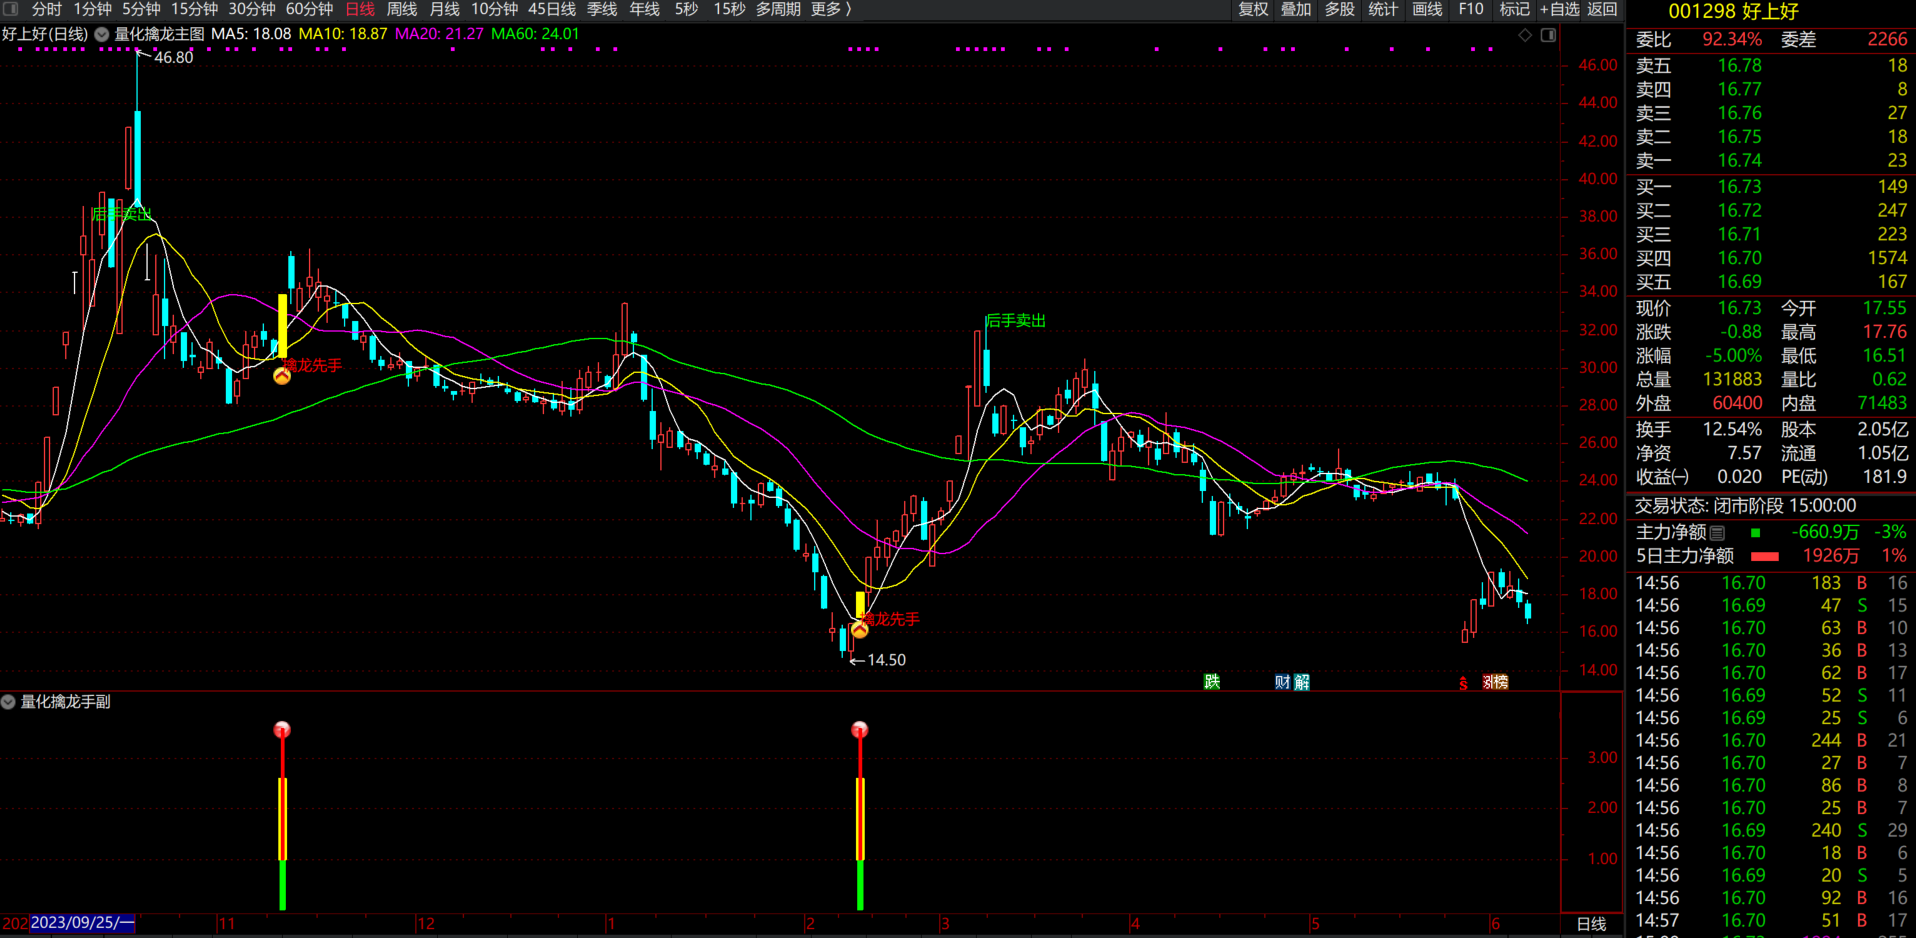This screenshot has width=1916, height=938.
Task: Click the 买五 16.69 bid row
Action: pos(1771,282)
